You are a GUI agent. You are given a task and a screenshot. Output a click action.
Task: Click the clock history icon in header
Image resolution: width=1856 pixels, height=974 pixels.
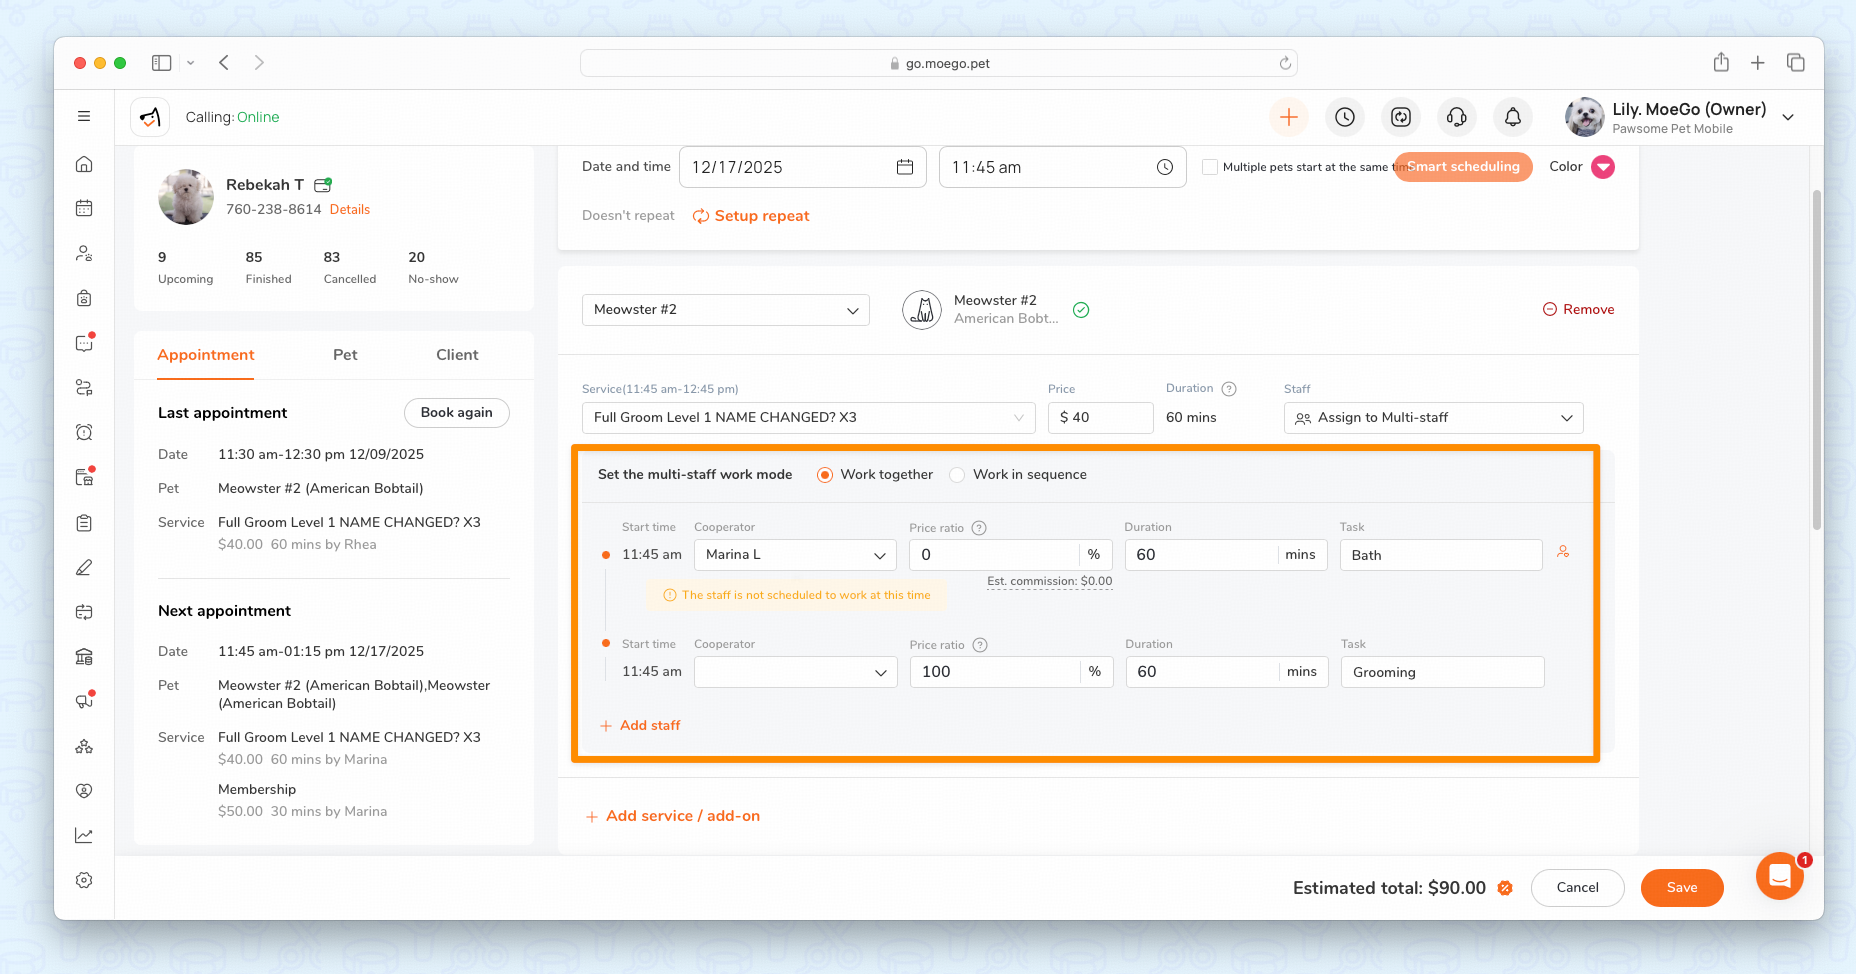point(1345,117)
